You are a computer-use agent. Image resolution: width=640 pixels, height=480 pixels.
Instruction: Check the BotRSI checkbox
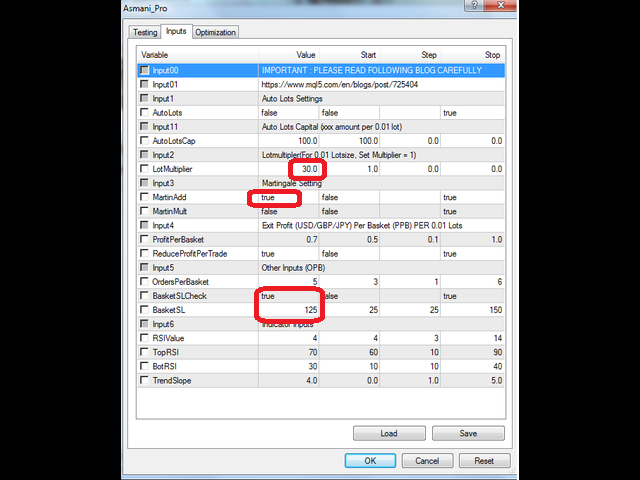(144, 366)
